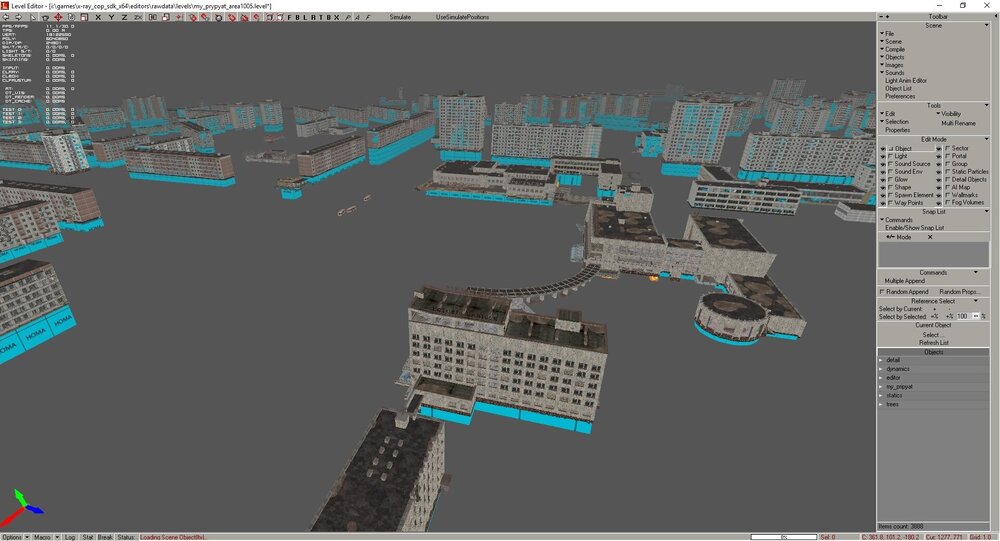This screenshot has height=541, width=1000.
Task: Click the Z axis constraint button
Action: pyautogui.click(x=123, y=17)
